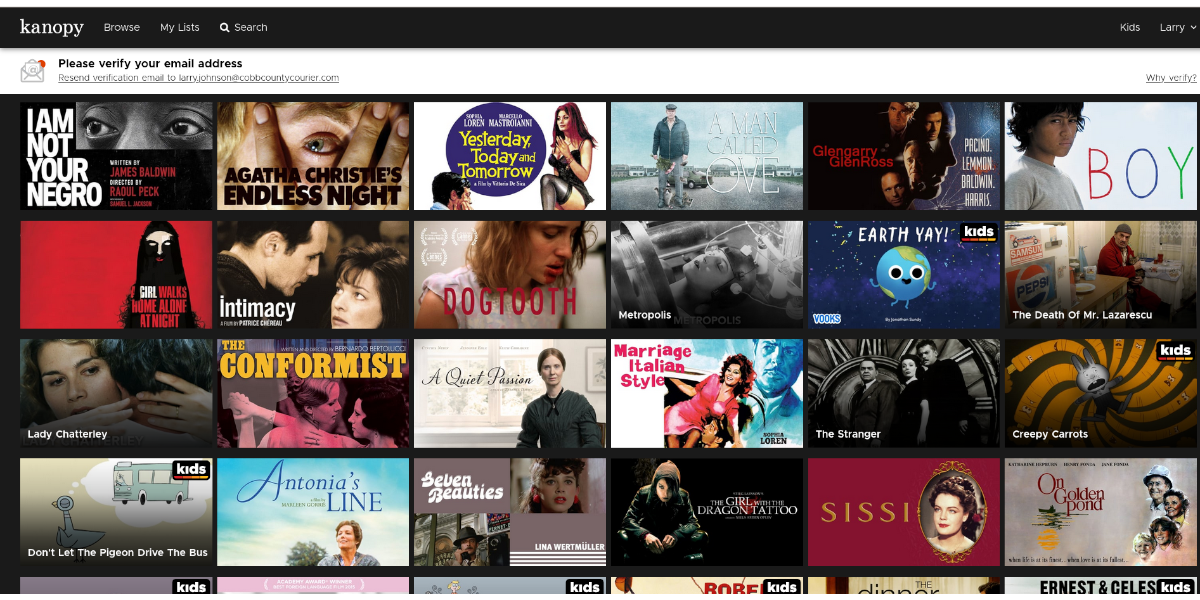Image resolution: width=1200 pixels, height=600 pixels.
Task: Open My Lists
Action: click(x=180, y=27)
